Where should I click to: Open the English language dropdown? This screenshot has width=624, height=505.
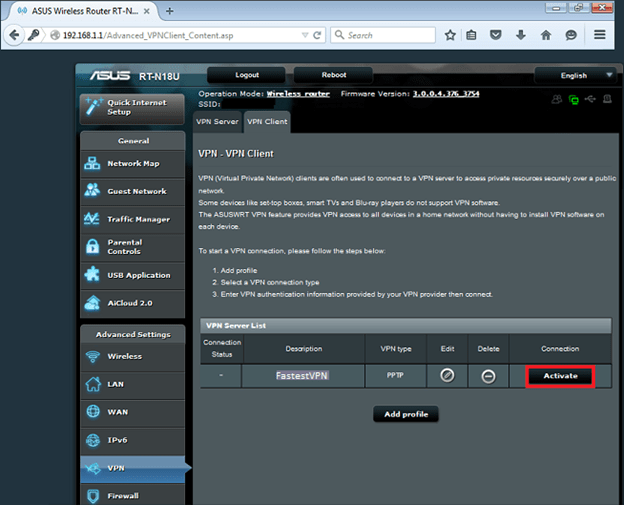click(575, 75)
